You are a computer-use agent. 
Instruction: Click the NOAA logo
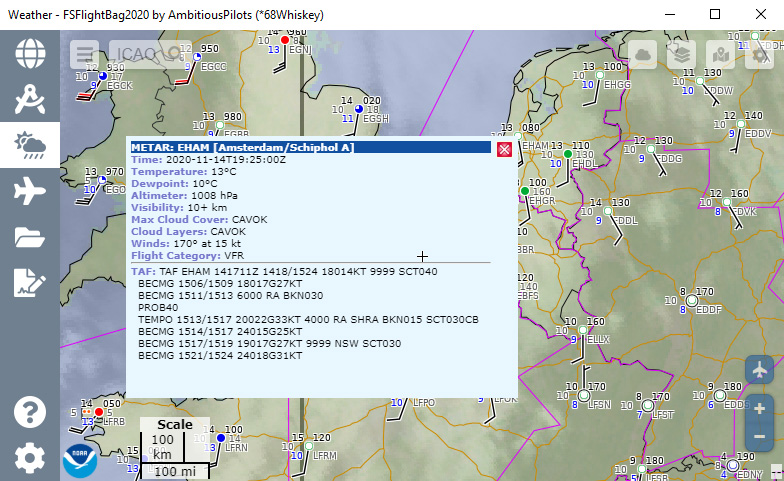(80, 460)
